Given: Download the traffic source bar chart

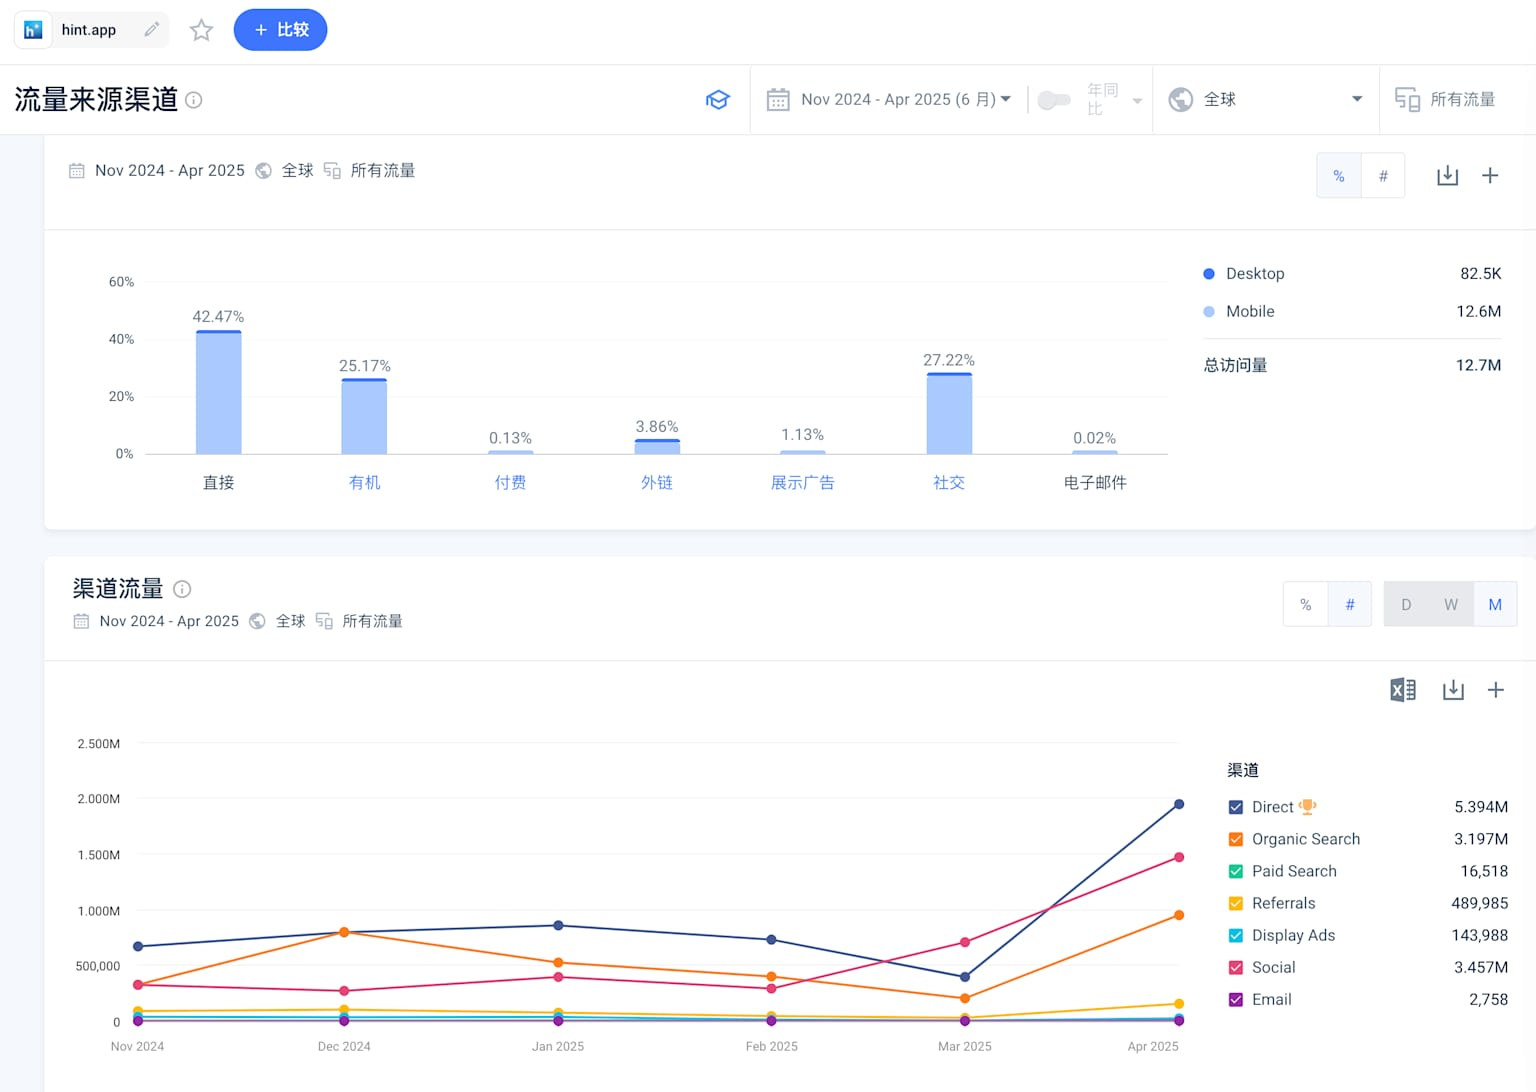Looking at the screenshot, I should click(x=1447, y=176).
